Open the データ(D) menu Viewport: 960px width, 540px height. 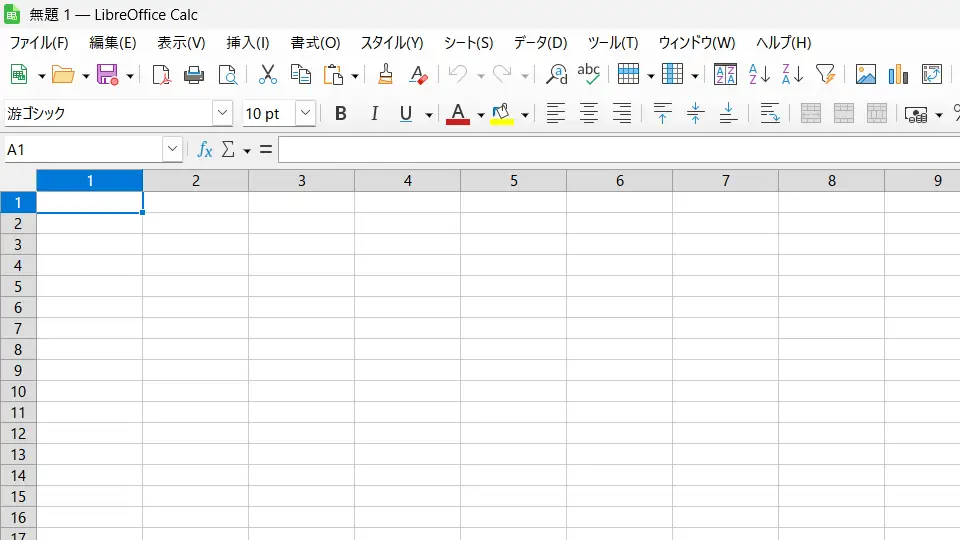[x=540, y=43]
